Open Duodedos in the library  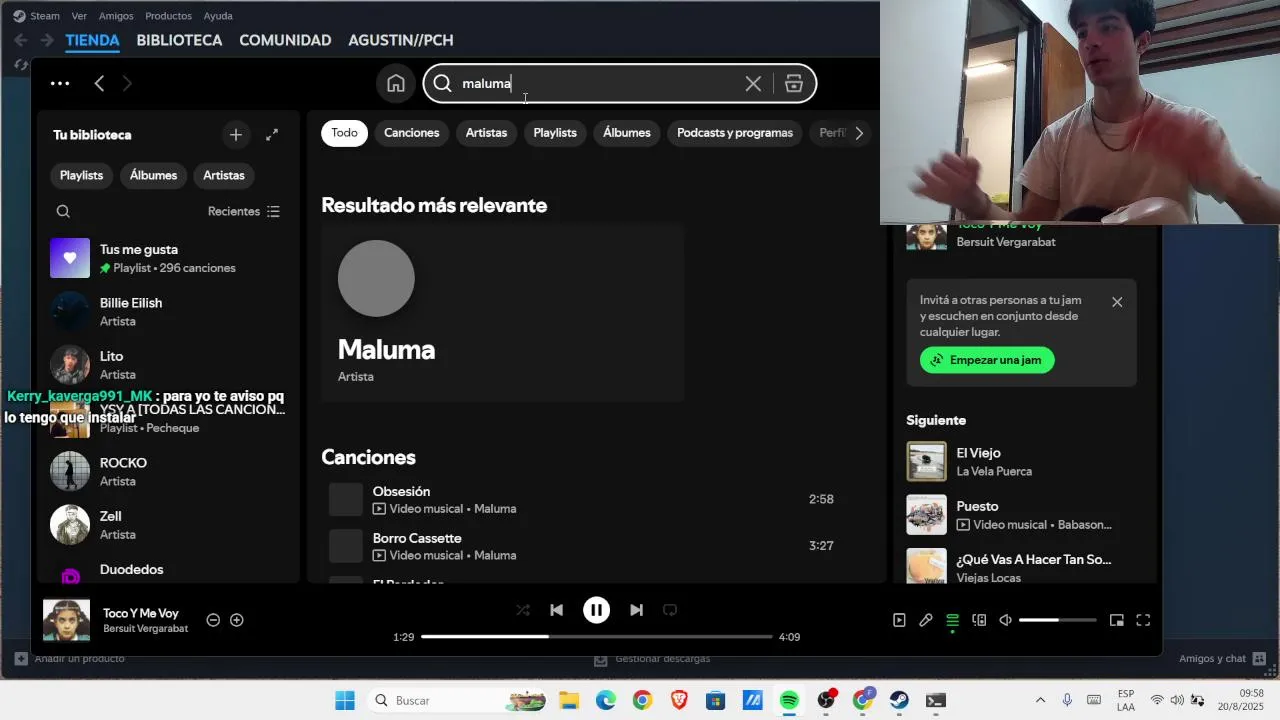168,571
